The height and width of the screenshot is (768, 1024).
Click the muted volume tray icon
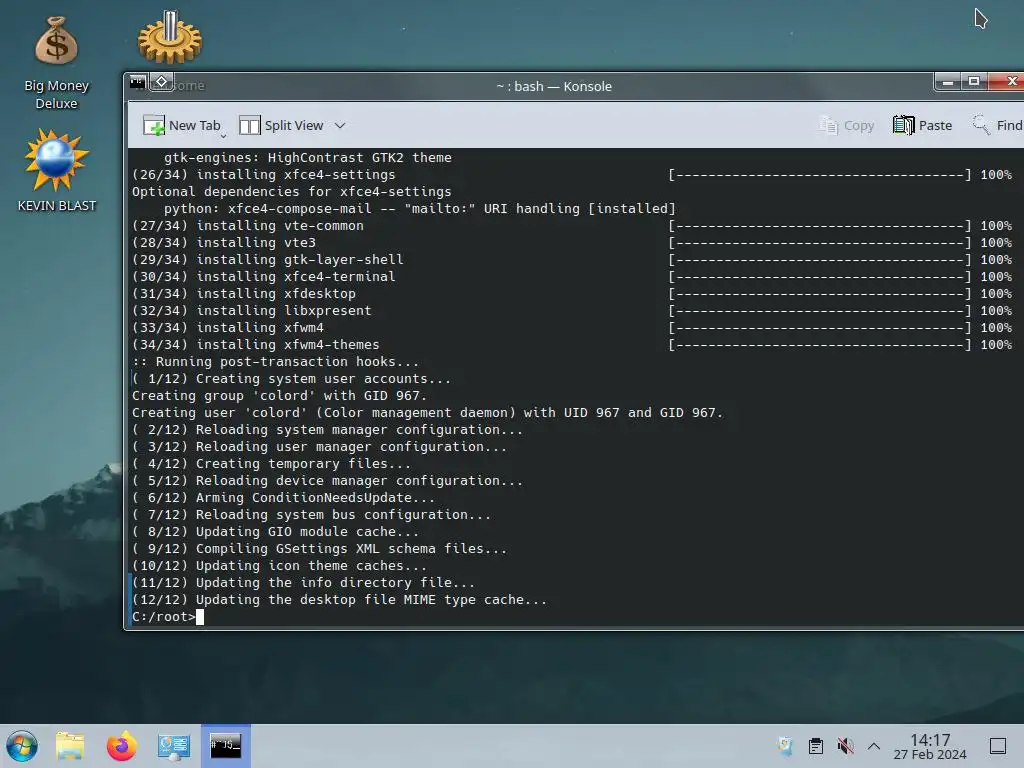[x=845, y=746]
